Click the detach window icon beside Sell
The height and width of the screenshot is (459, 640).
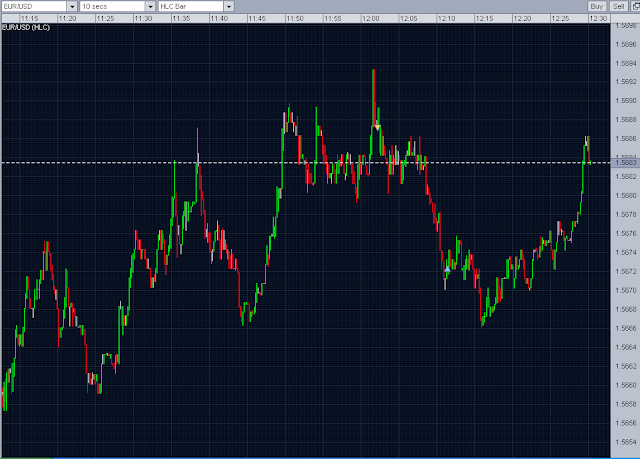[636, 7]
